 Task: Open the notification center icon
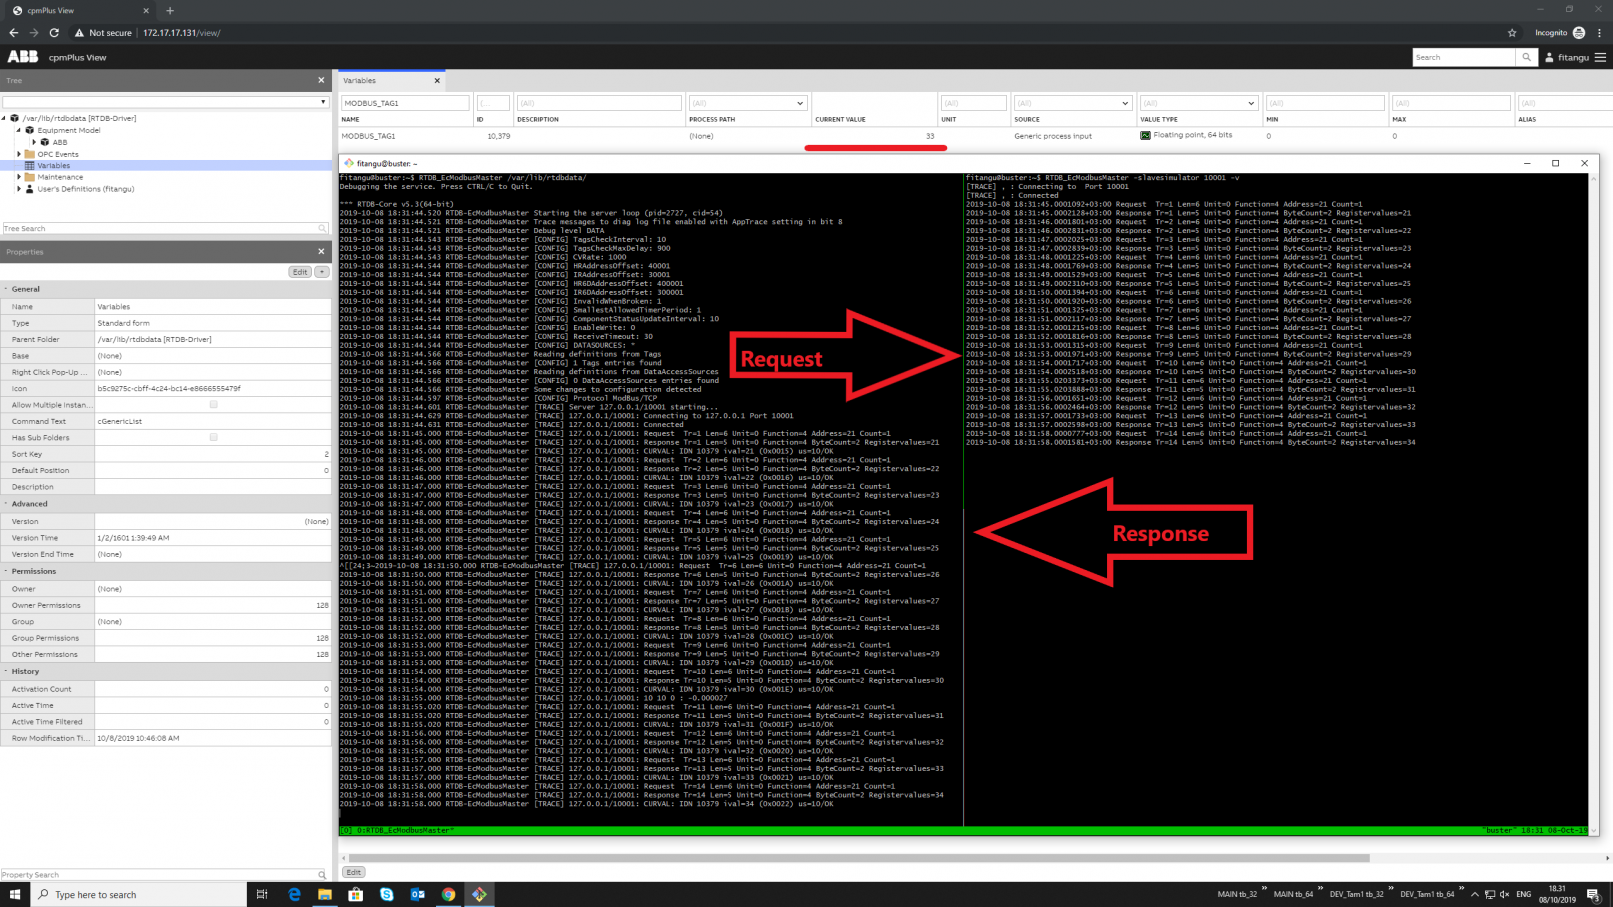[x=1593, y=894]
